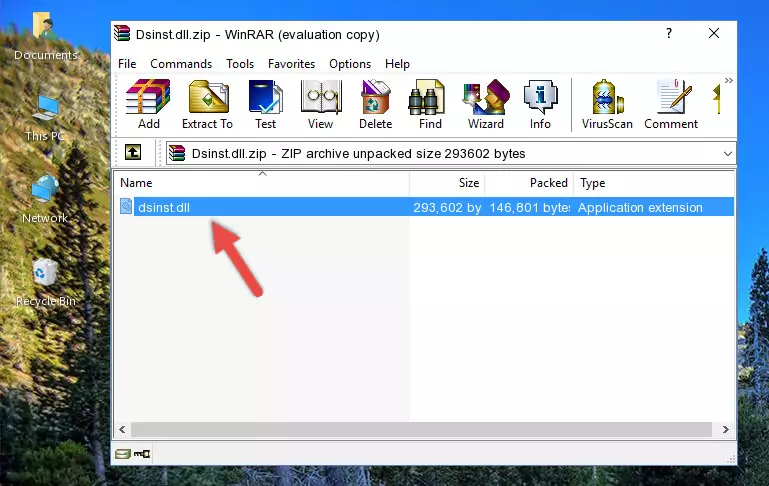The width and height of the screenshot is (769, 486).
Task: Expand the archive path dropdown arrow
Action: (727, 153)
